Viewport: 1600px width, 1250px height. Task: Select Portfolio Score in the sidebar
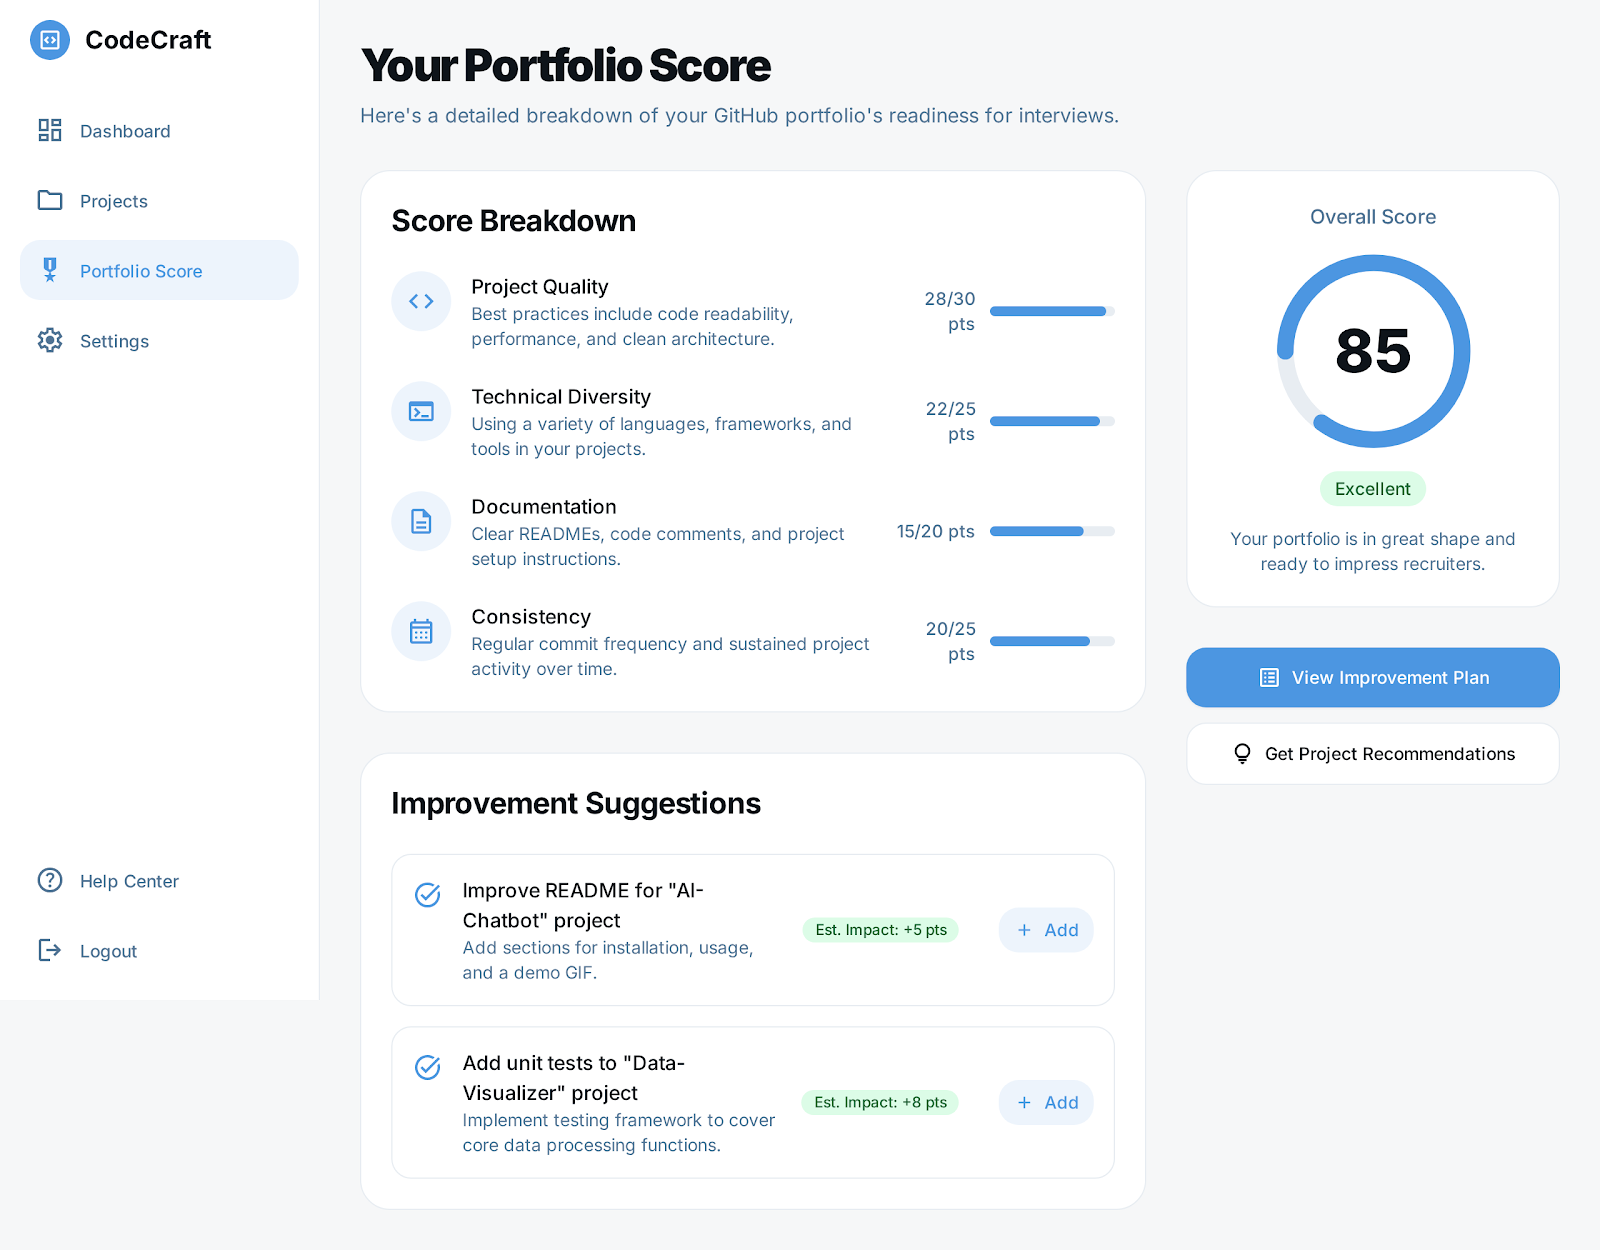click(141, 271)
